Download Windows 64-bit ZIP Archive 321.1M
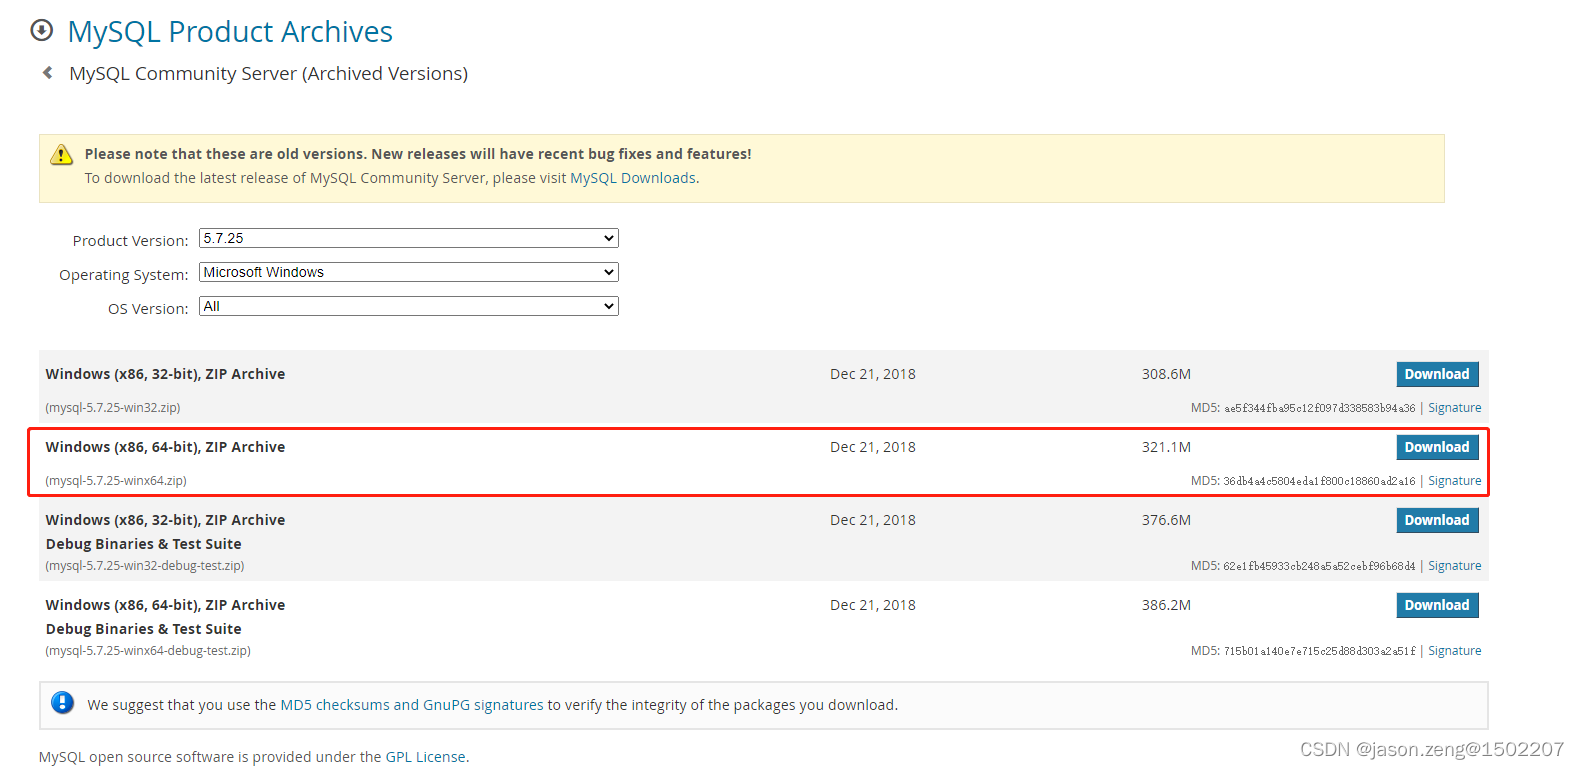Viewport: 1579px width, 769px height. point(1437,447)
